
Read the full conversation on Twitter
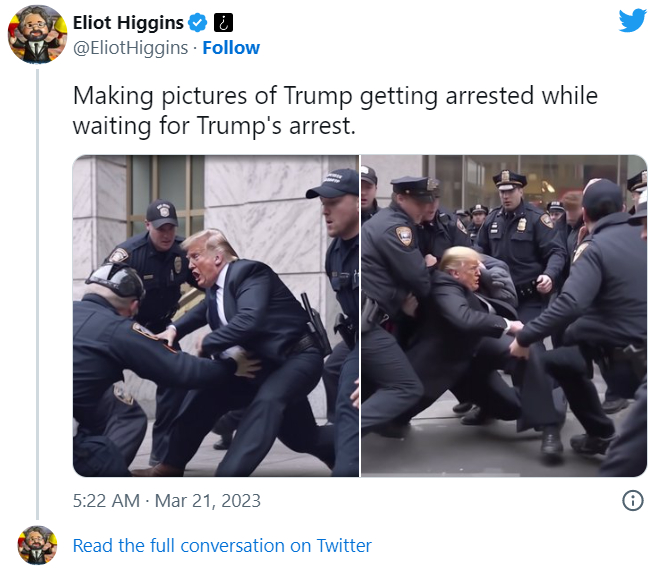222,545
